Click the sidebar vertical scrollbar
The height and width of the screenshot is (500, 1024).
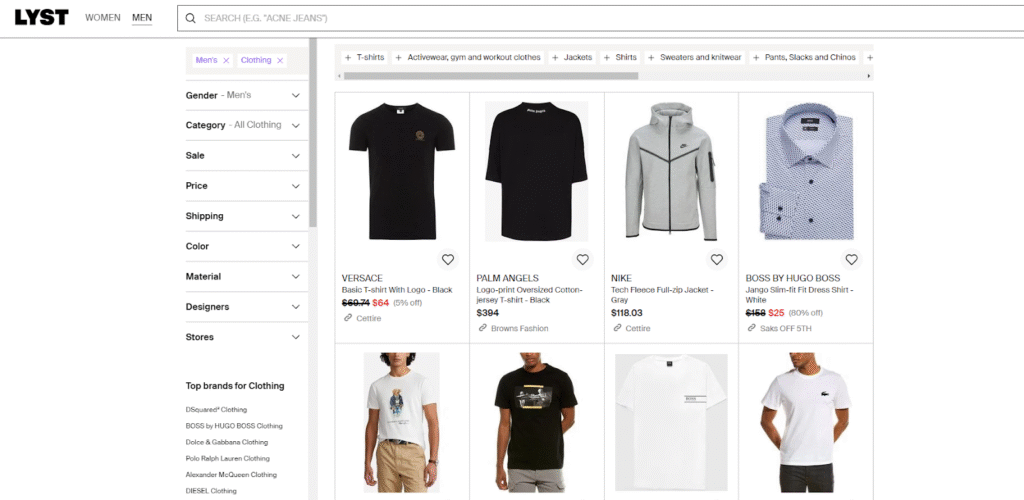313,133
